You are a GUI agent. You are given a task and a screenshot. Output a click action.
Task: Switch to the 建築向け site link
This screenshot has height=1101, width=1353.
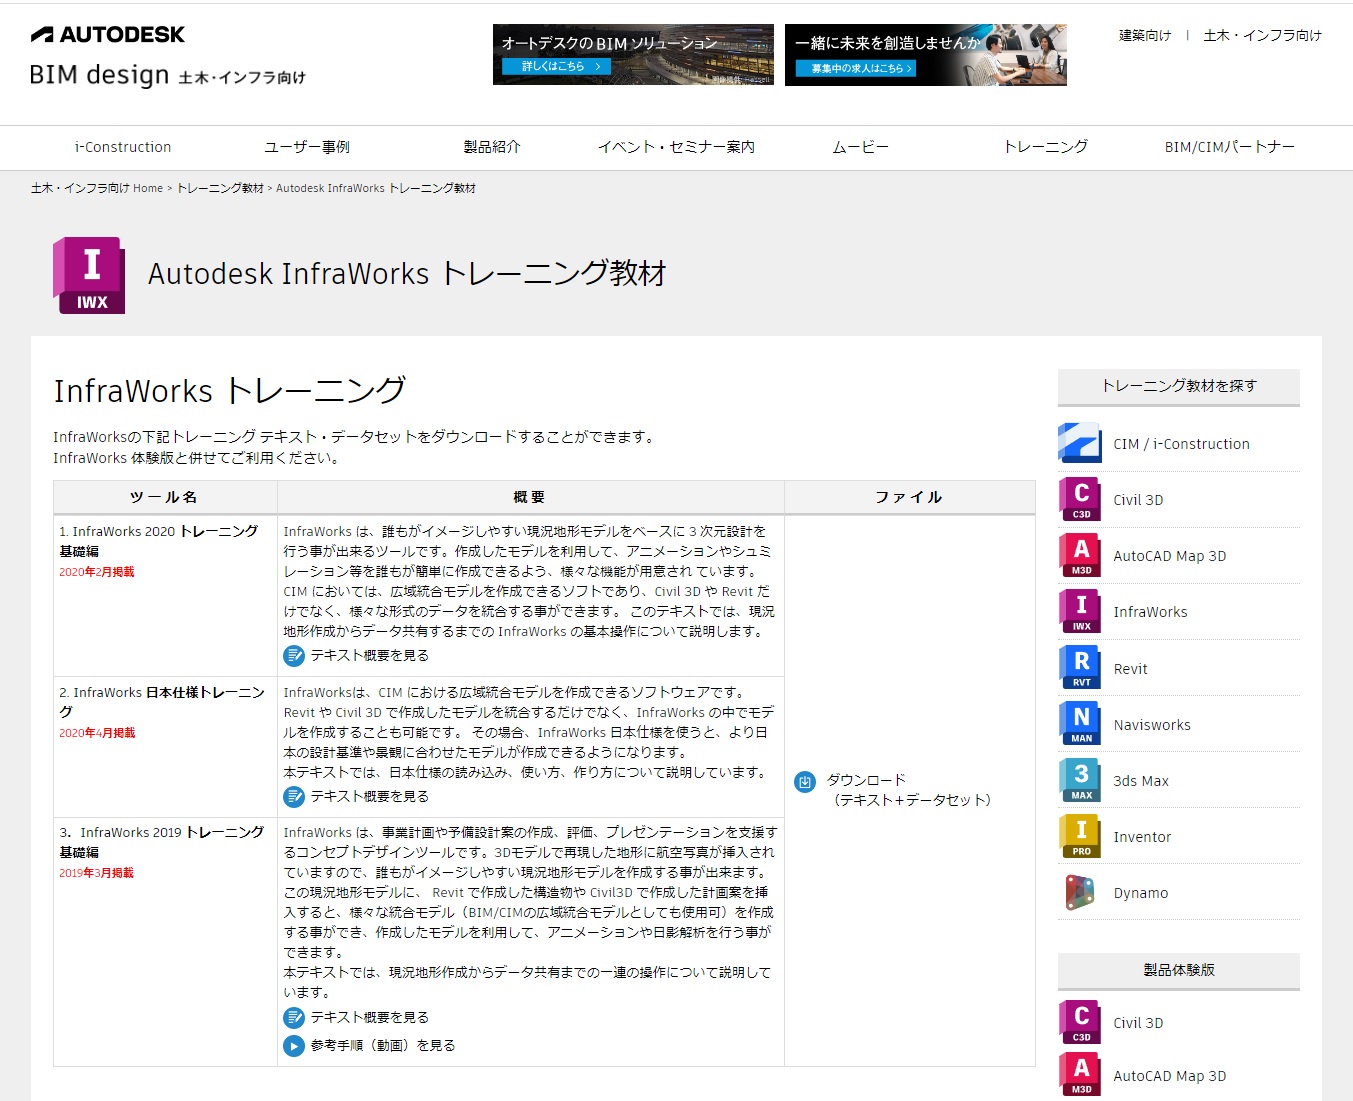[x=1145, y=35]
